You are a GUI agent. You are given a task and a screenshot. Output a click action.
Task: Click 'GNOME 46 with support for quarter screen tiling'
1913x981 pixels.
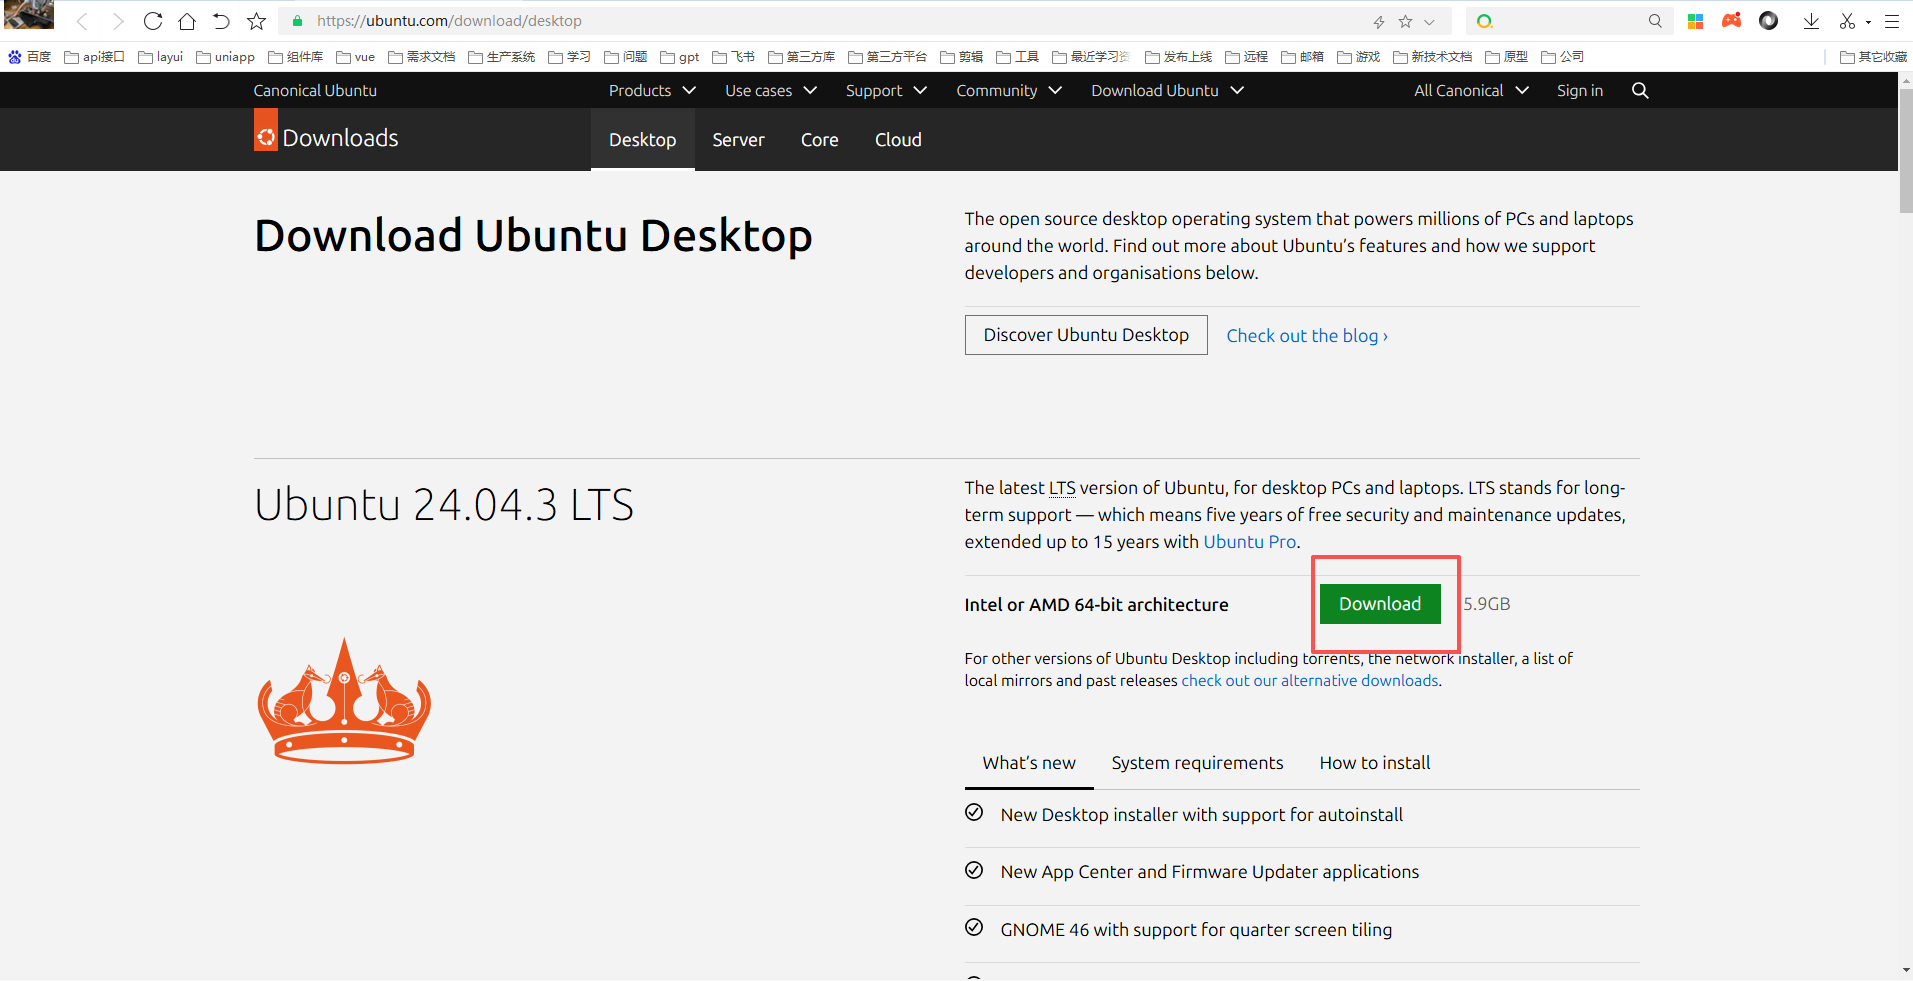pos(1196,930)
